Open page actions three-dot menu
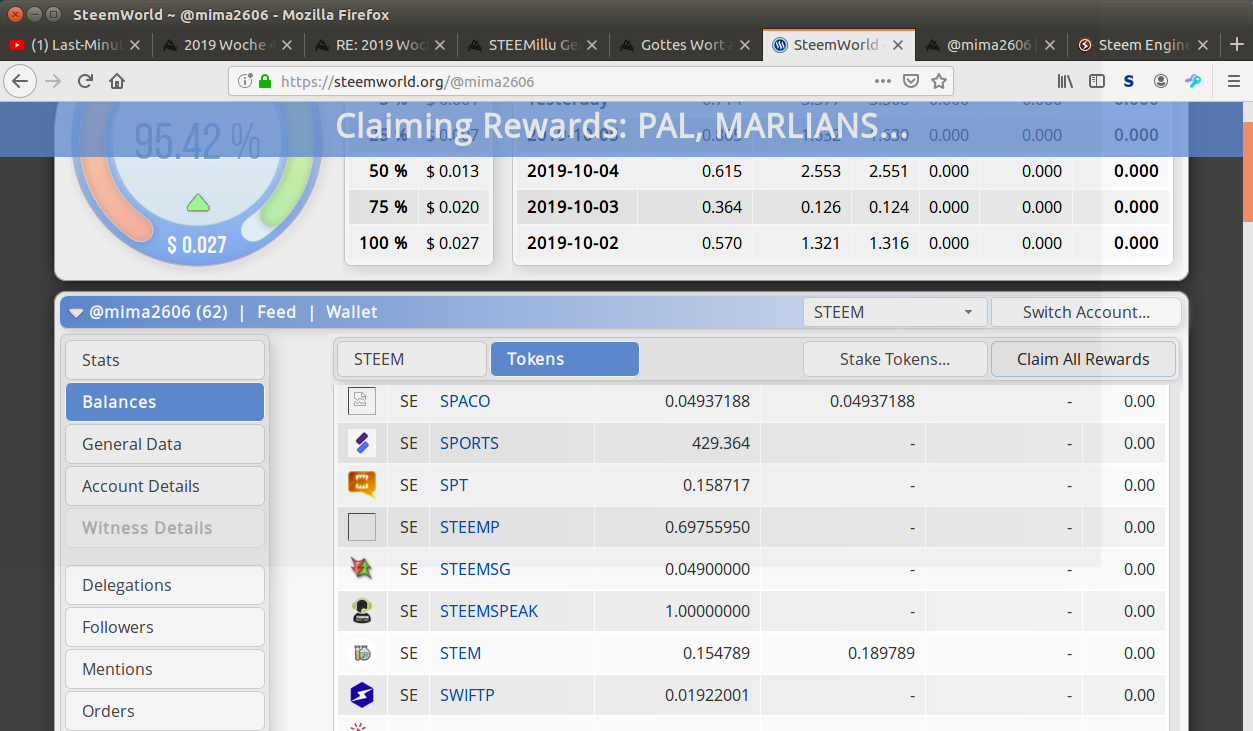Viewport: 1253px width, 731px height. tap(882, 81)
